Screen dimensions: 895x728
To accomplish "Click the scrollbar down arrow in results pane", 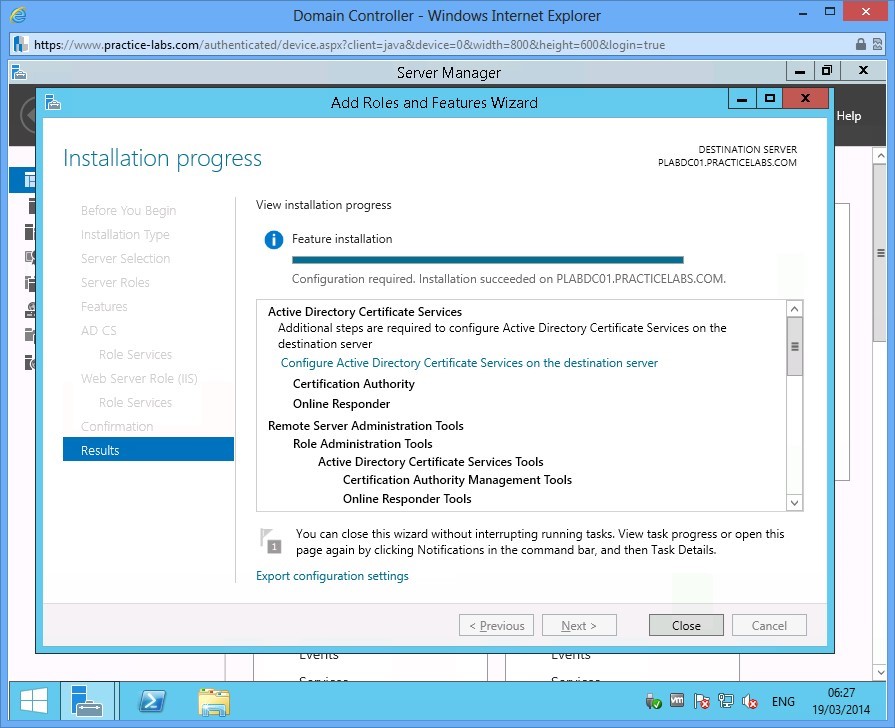I will (794, 502).
